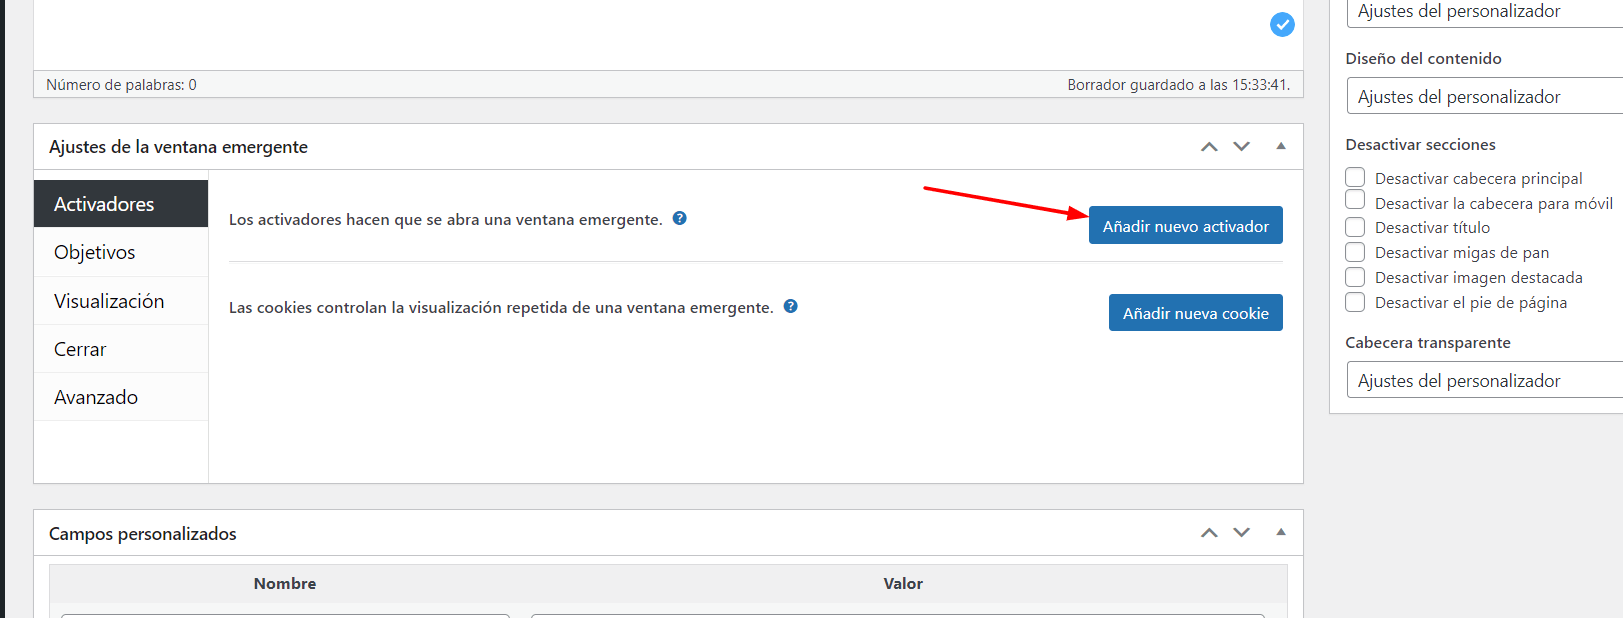Open the Avanzado tab

pos(121,397)
